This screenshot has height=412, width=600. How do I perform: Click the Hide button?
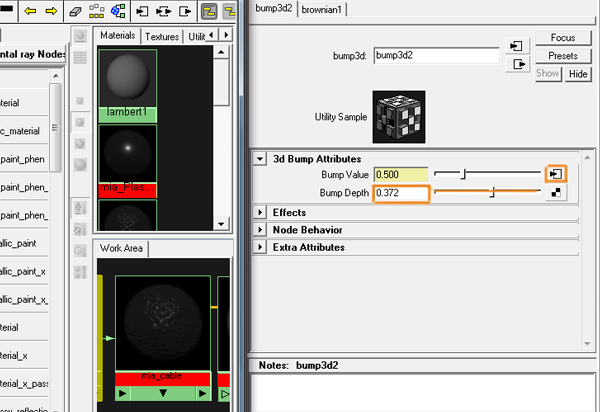pos(578,73)
